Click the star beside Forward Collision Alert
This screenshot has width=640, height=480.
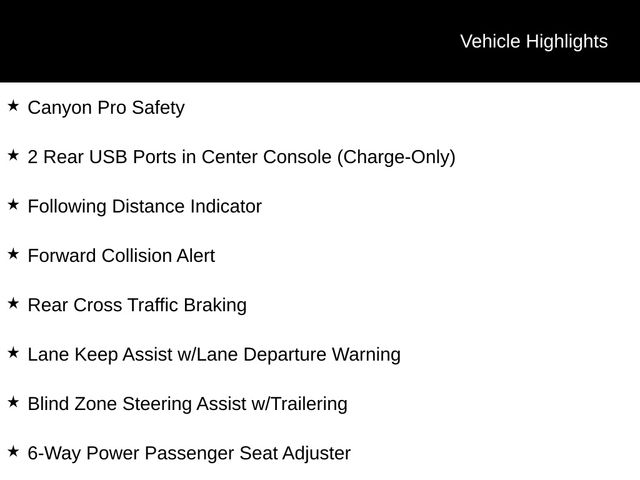pyautogui.click(x=13, y=254)
